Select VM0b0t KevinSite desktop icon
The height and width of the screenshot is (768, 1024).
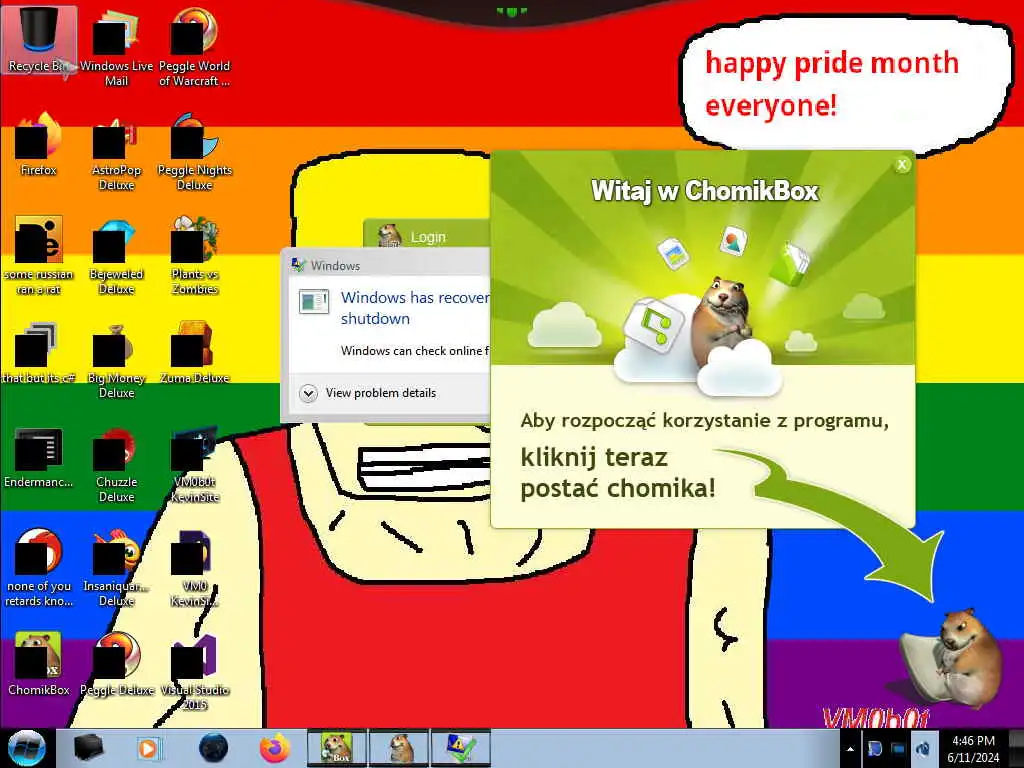point(194,464)
